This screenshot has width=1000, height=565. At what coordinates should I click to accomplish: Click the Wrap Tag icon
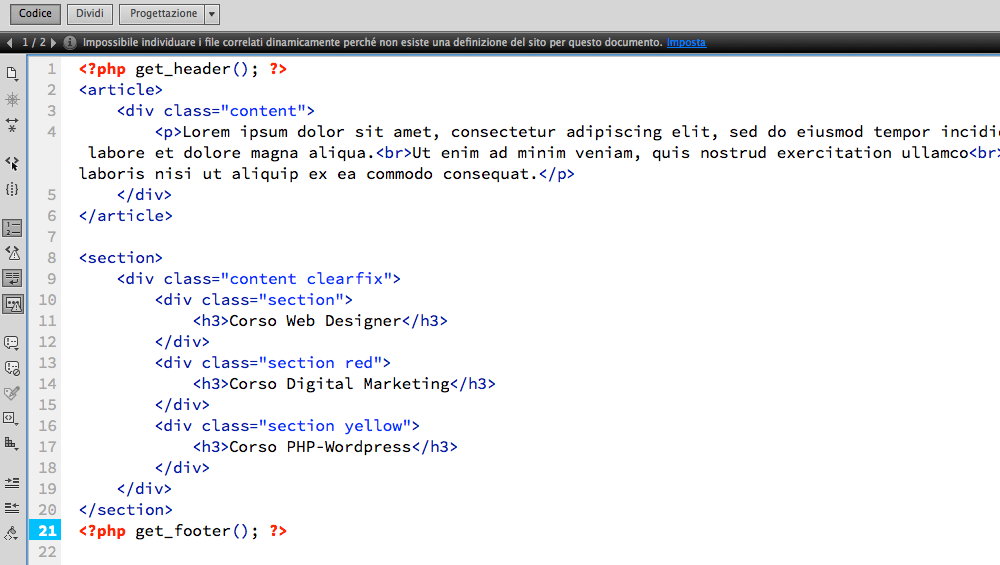[x=12, y=393]
